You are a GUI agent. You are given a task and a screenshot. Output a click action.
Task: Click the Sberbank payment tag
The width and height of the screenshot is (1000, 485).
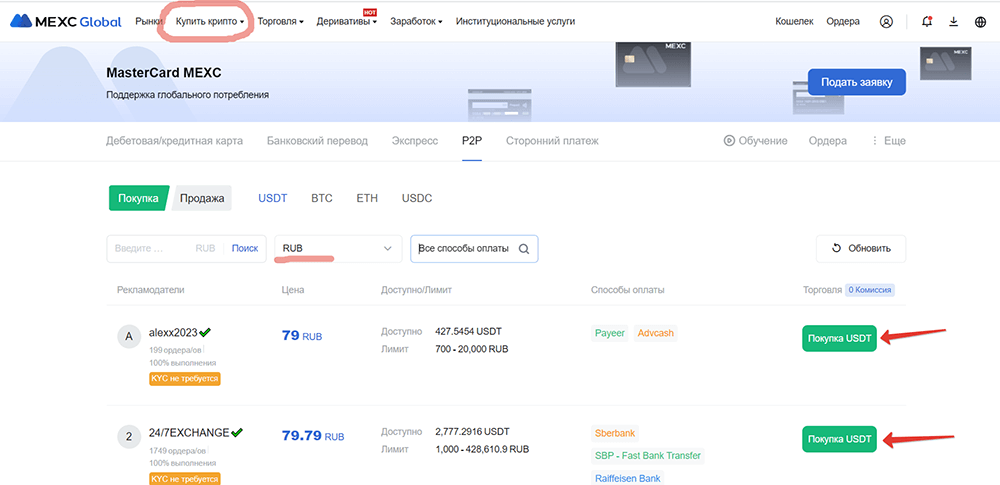pos(615,433)
